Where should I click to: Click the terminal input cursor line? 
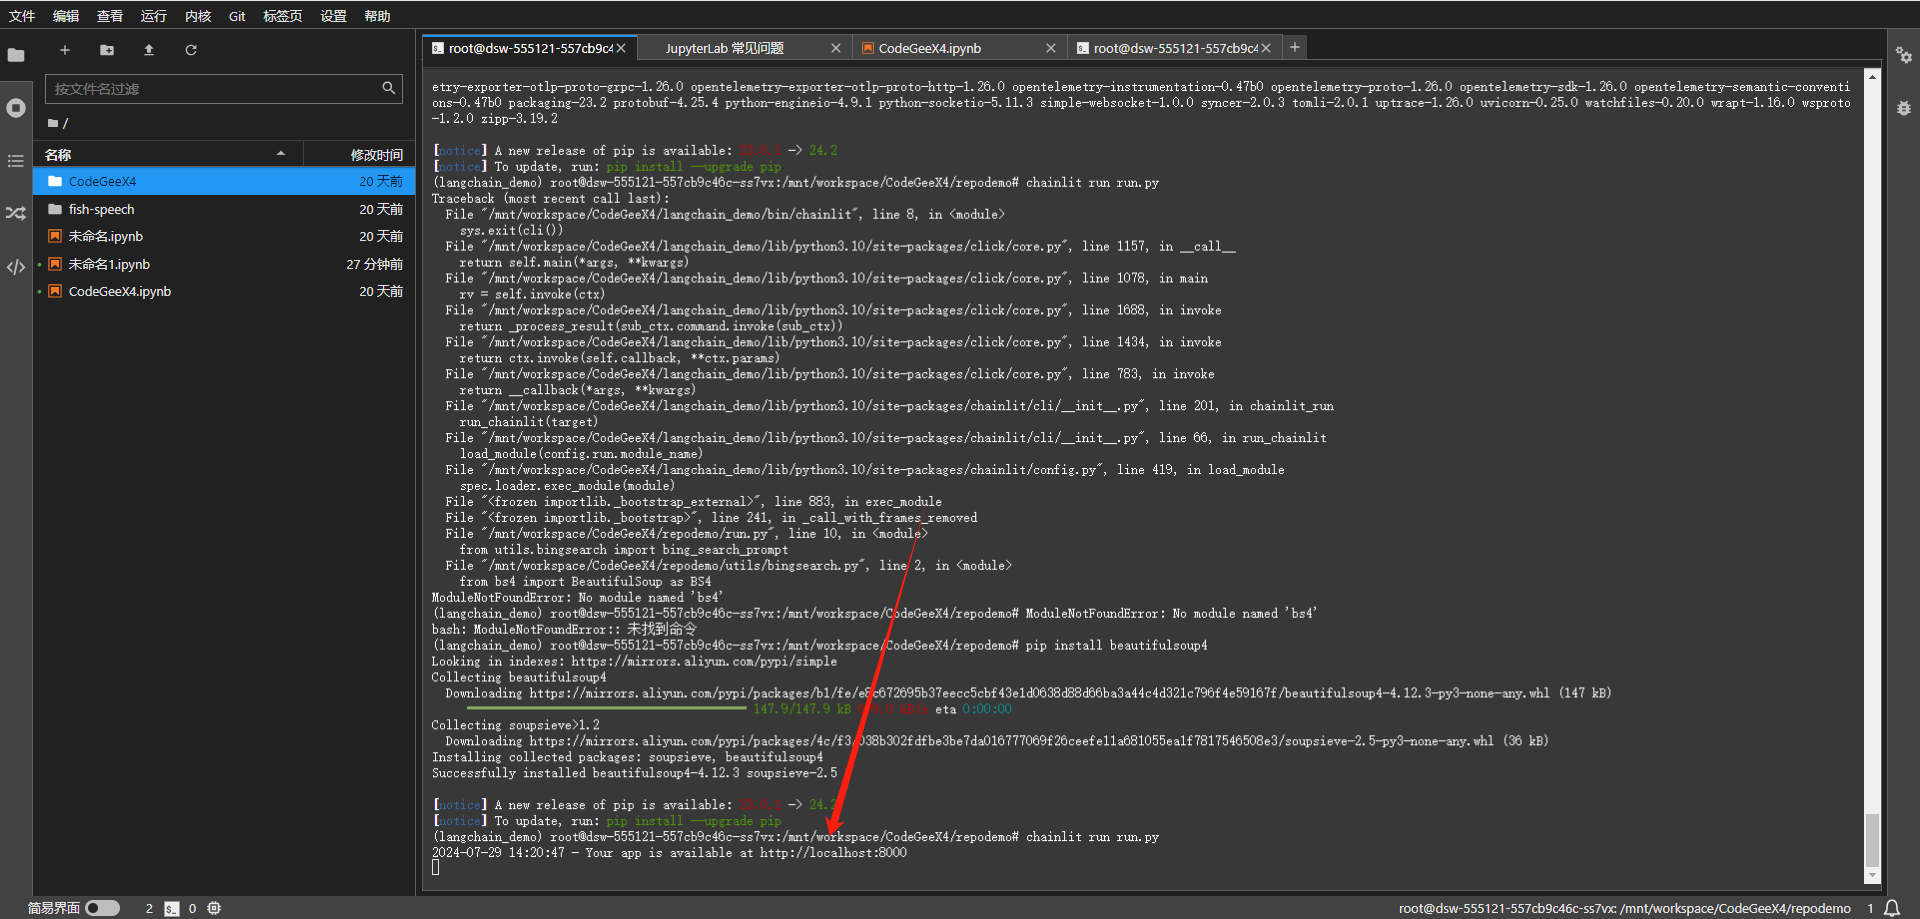tap(436, 868)
